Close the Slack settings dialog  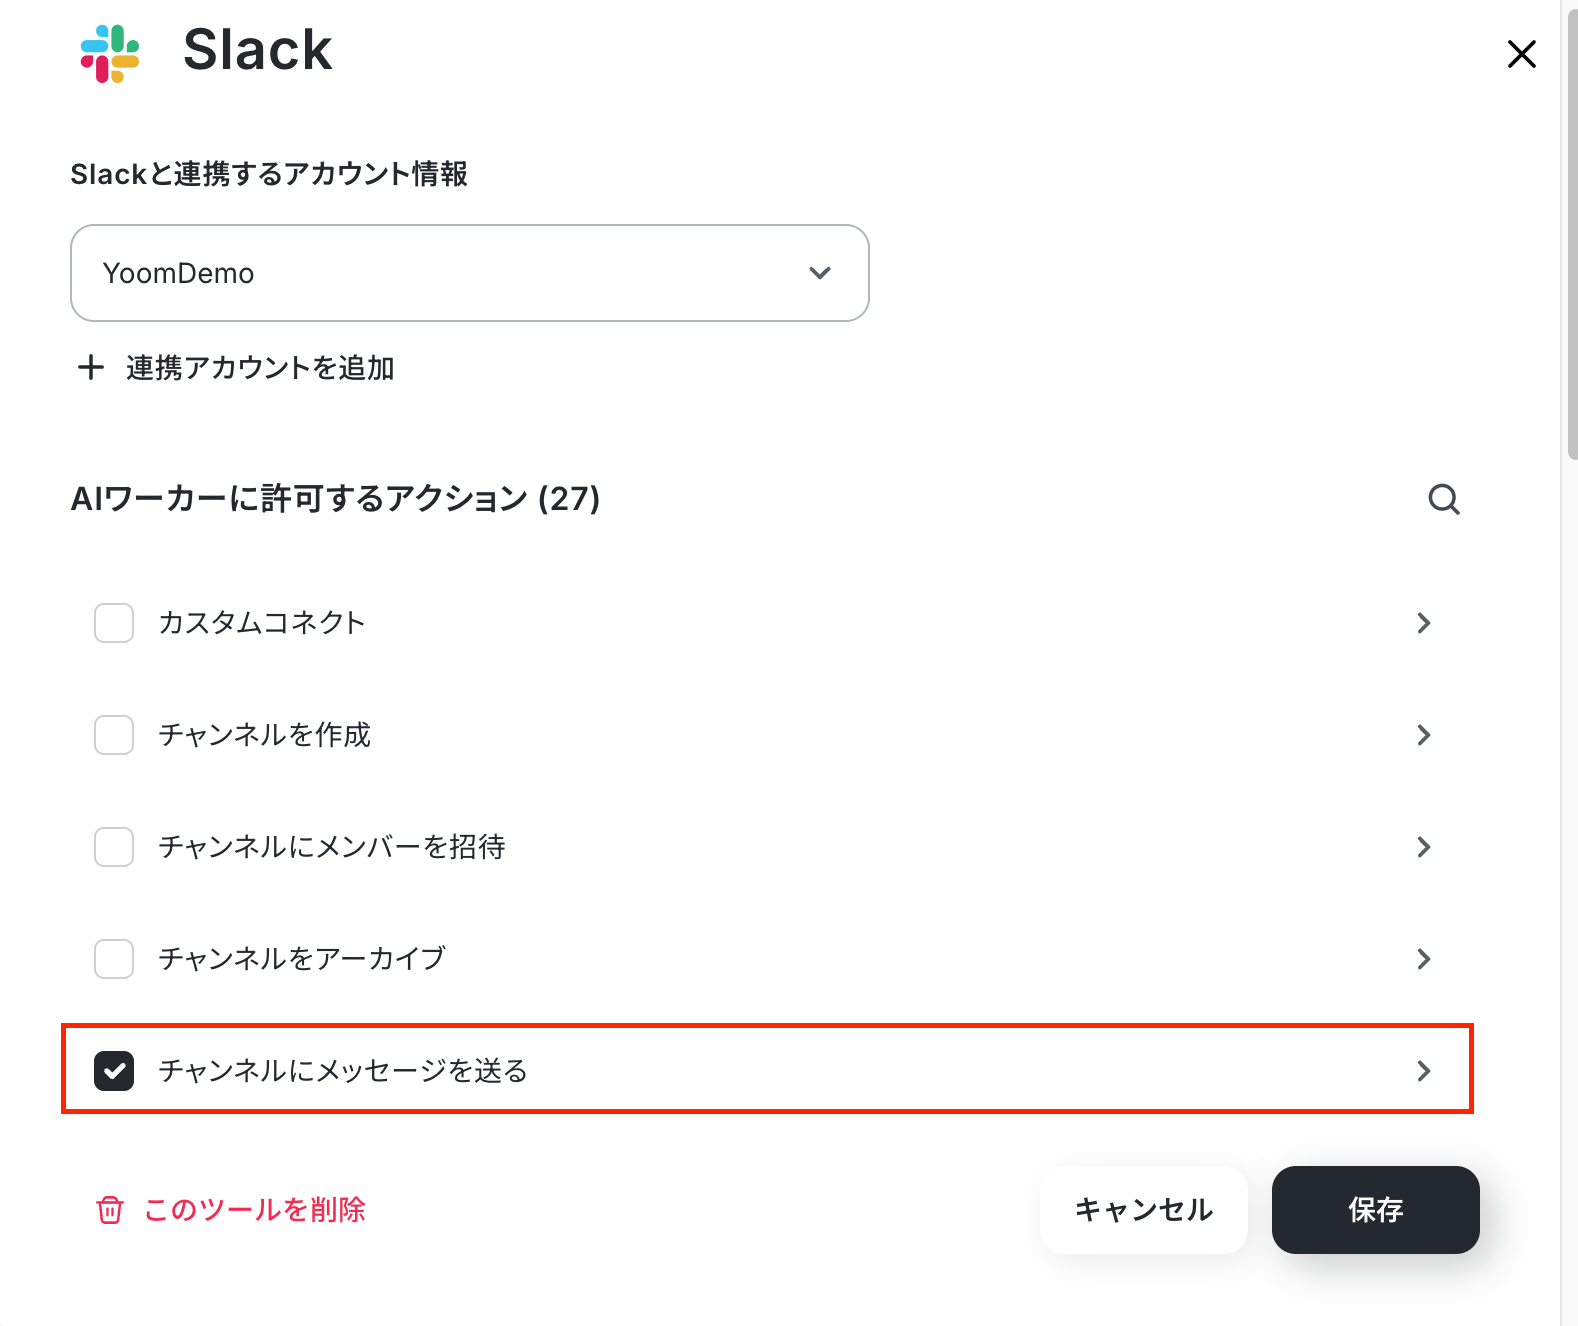pyautogui.click(x=1521, y=54)
